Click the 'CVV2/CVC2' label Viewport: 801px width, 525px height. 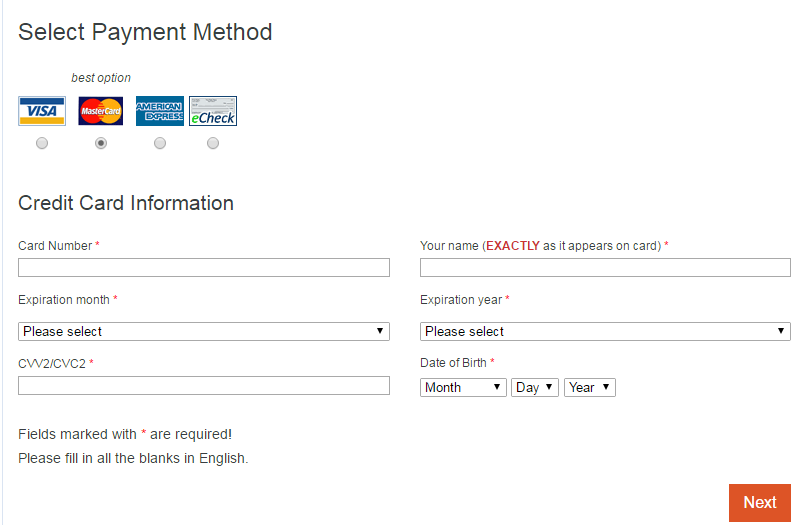pos(52,364)
